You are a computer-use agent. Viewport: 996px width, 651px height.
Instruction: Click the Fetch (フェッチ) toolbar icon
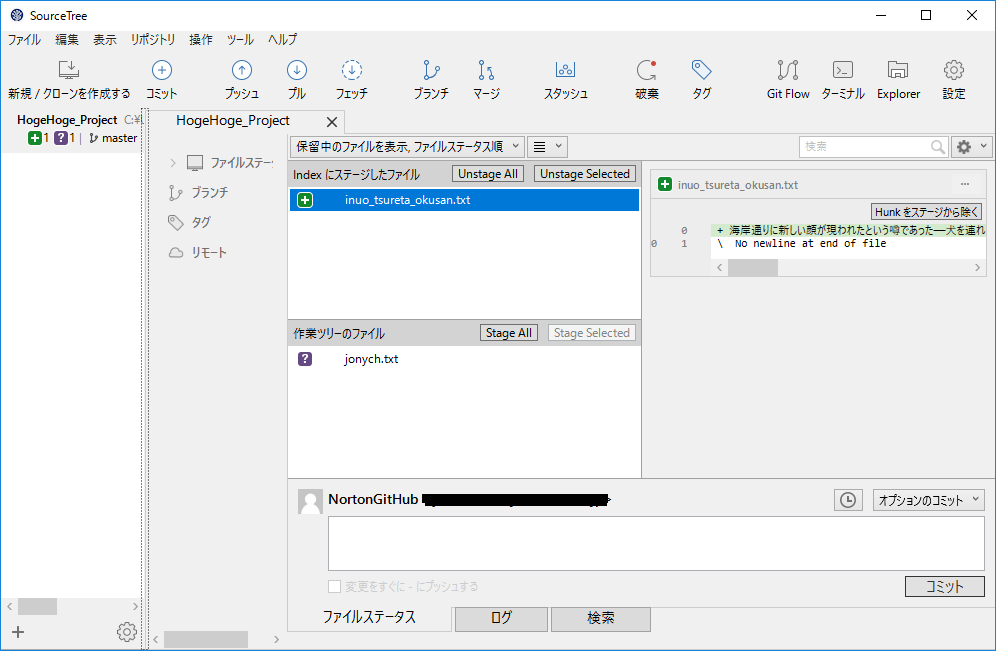coord(351,70)
